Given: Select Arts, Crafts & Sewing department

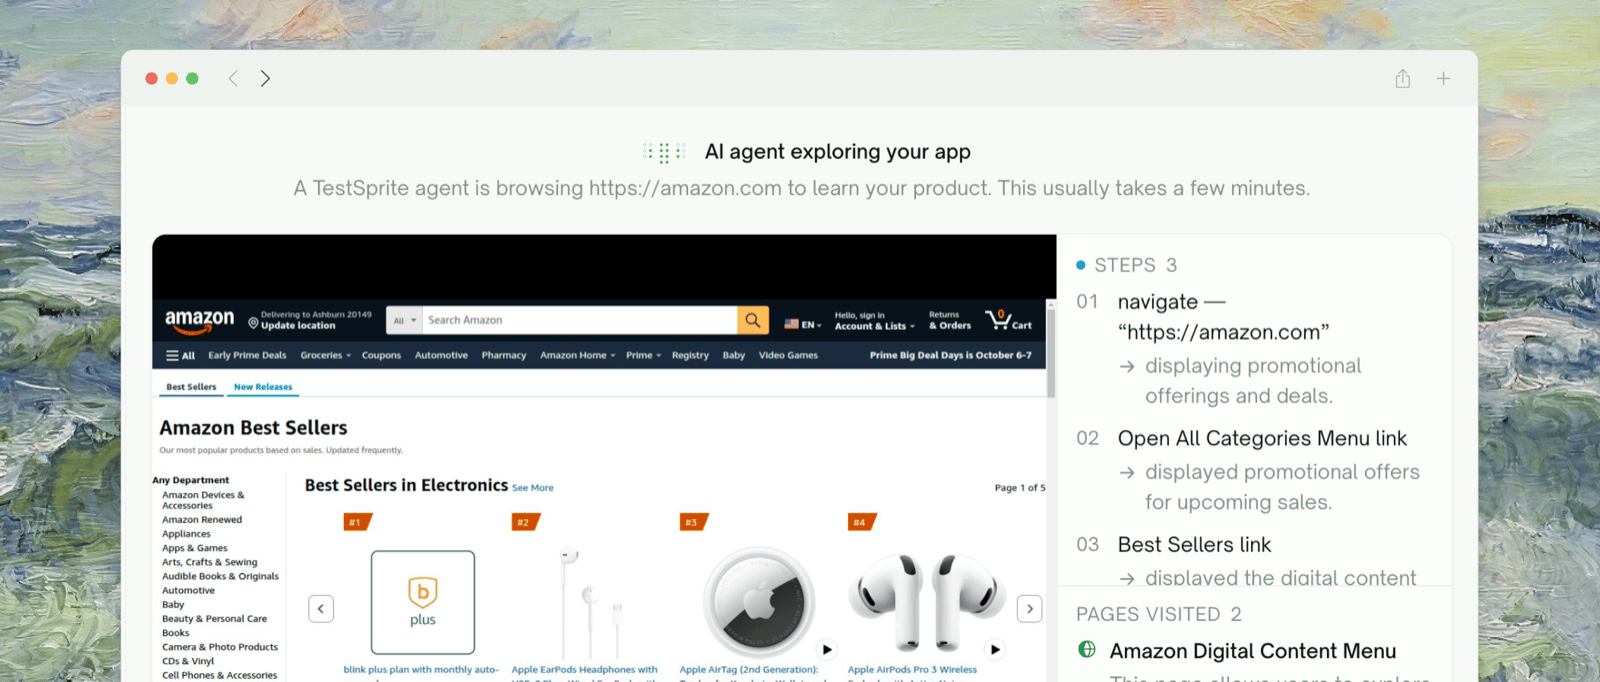Looking at the screenshot, I should point(210,562).
